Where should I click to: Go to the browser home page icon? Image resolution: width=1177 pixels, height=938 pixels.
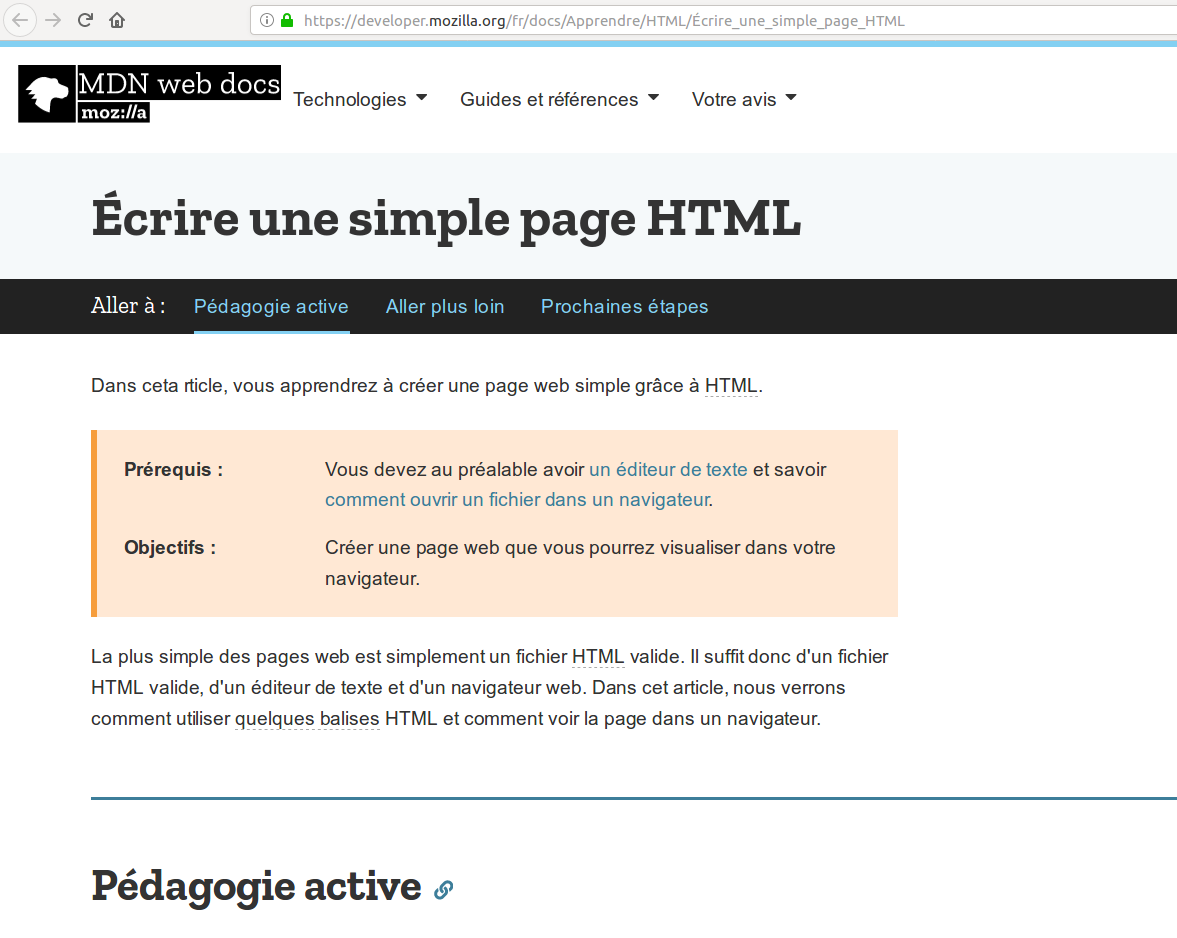[x=117, y=20]
